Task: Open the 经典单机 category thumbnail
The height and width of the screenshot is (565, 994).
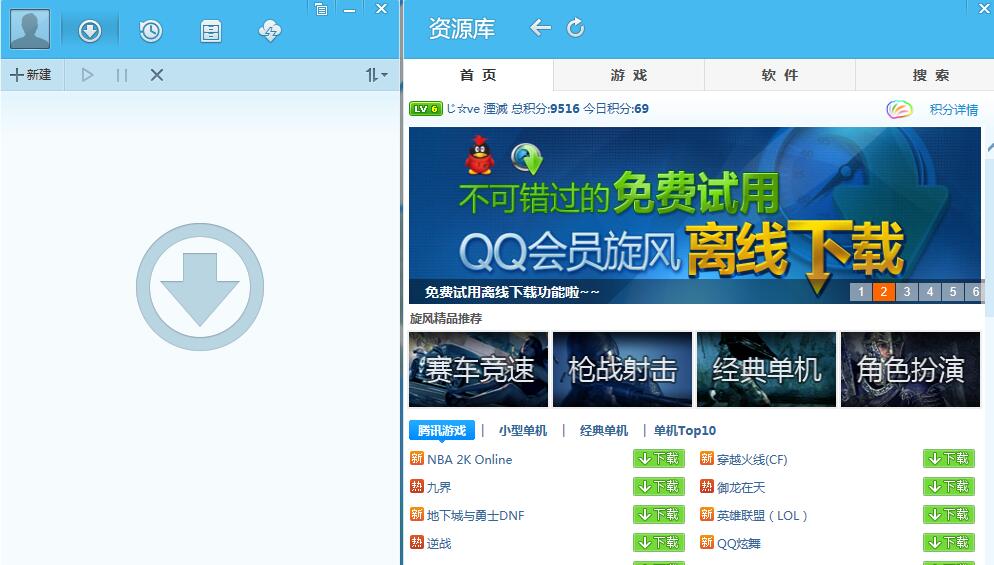Action: 766,369
